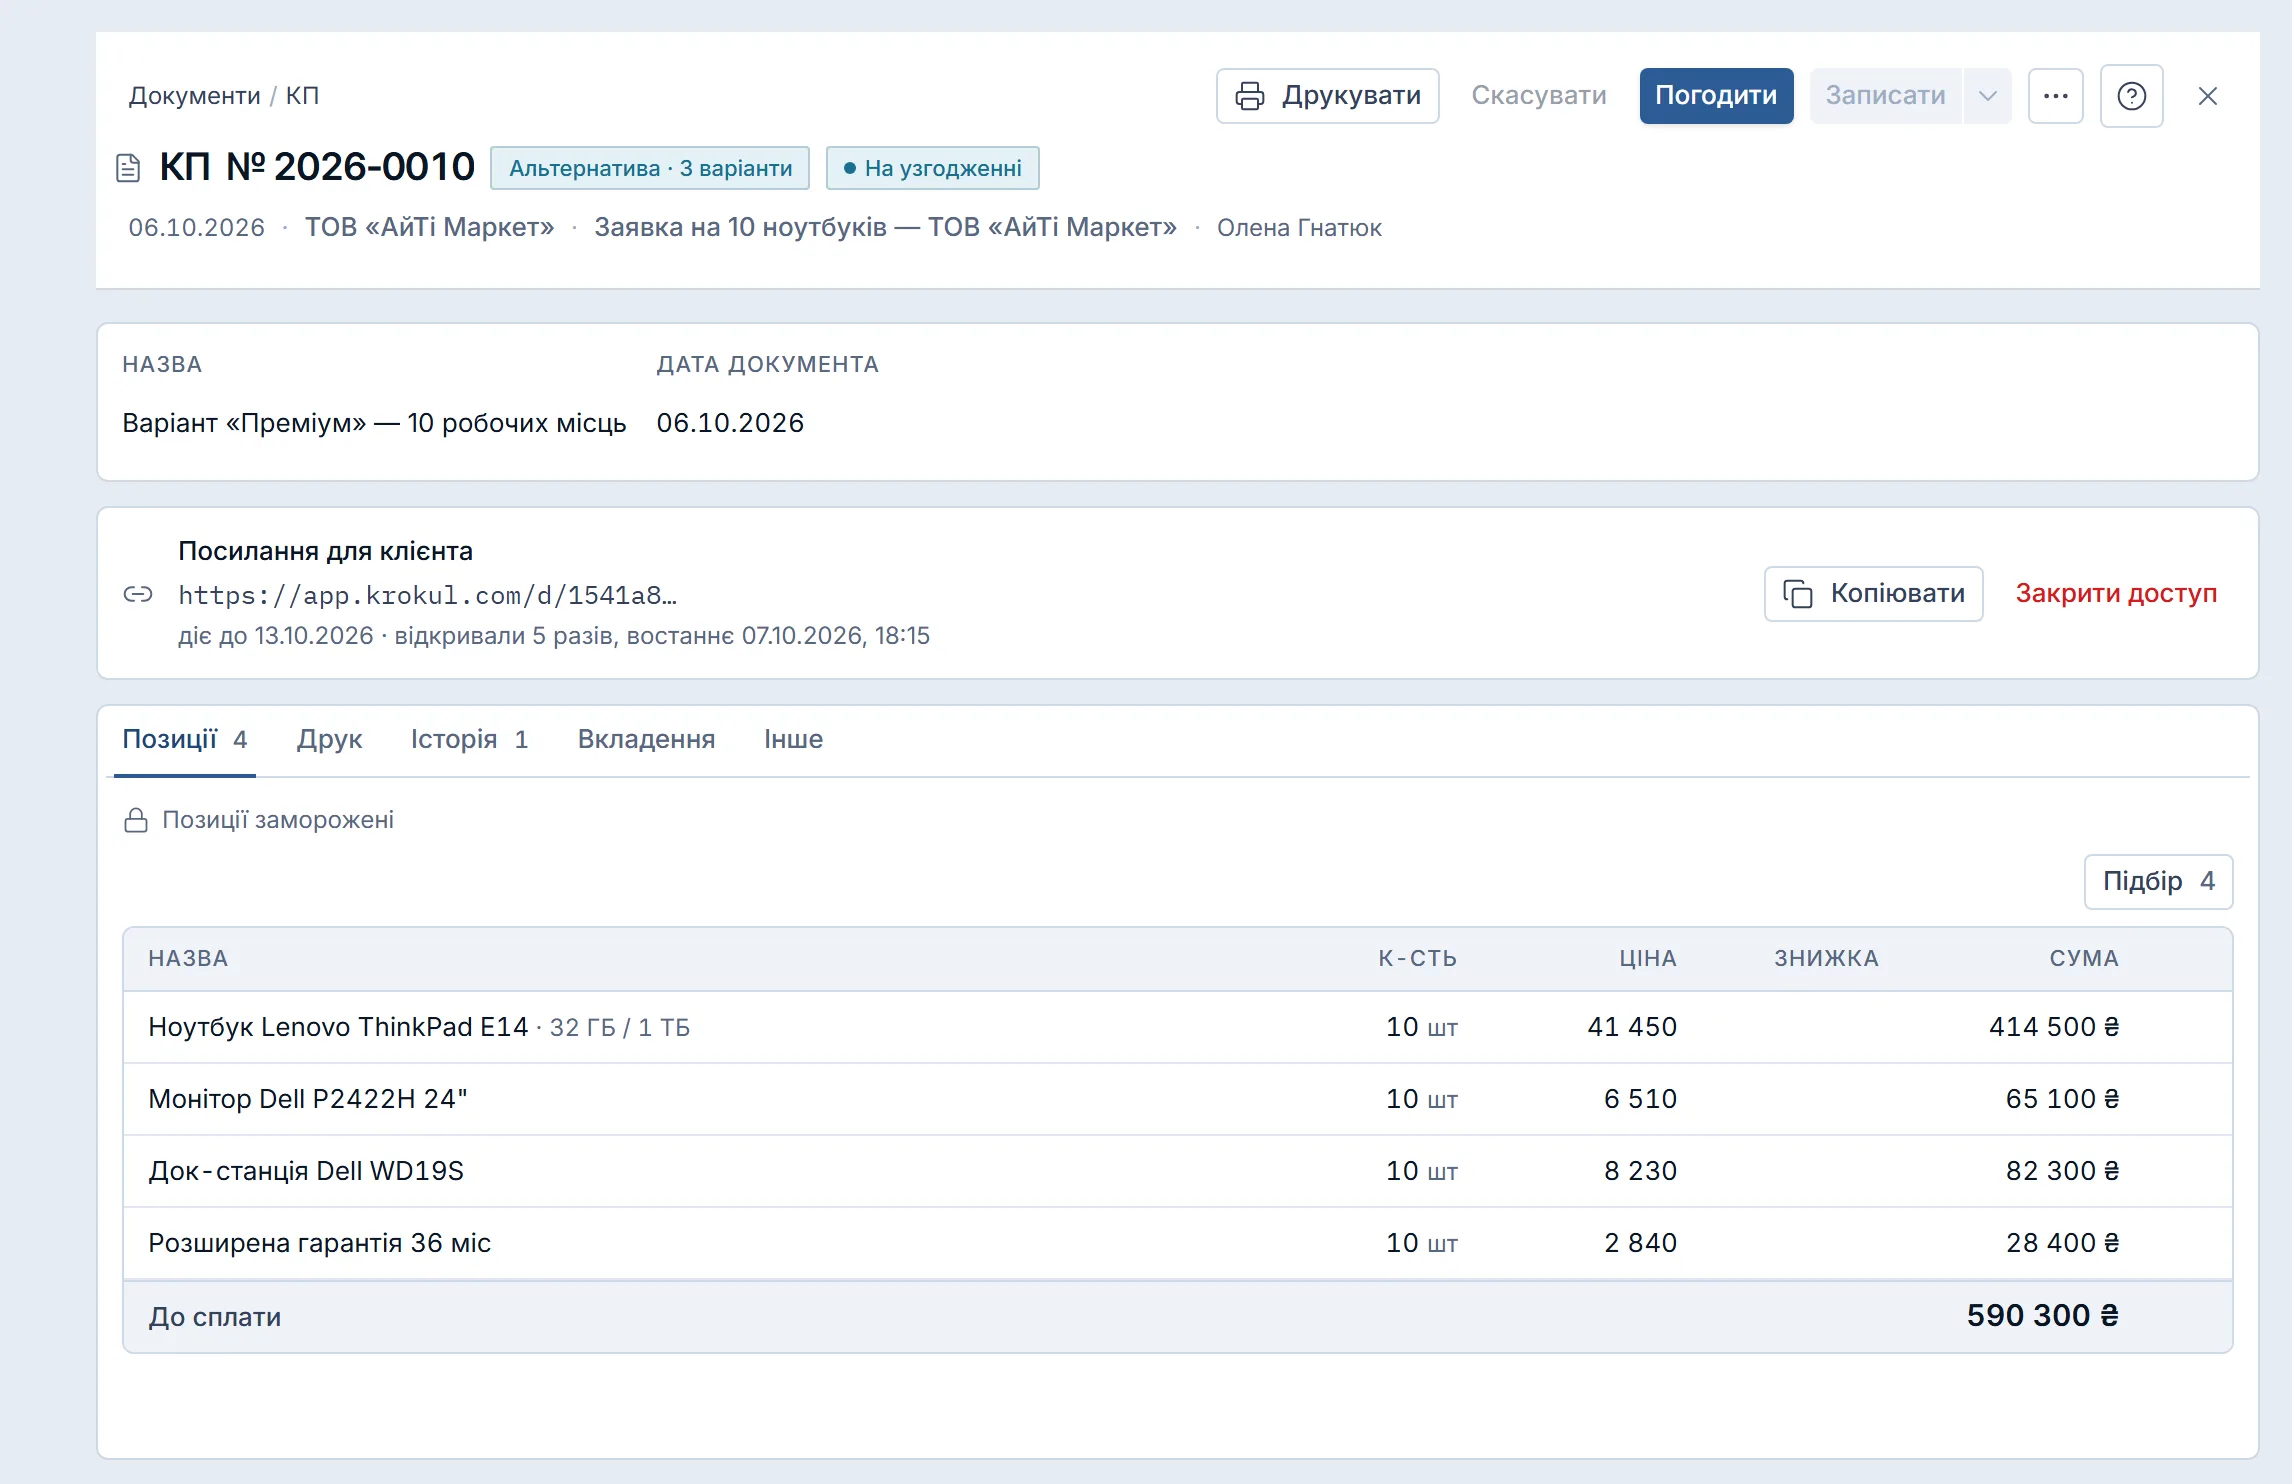Open the three-dots more actions menu
The height and width of the screenshot is (1484, 2292).
click(x=2056, y=96)
